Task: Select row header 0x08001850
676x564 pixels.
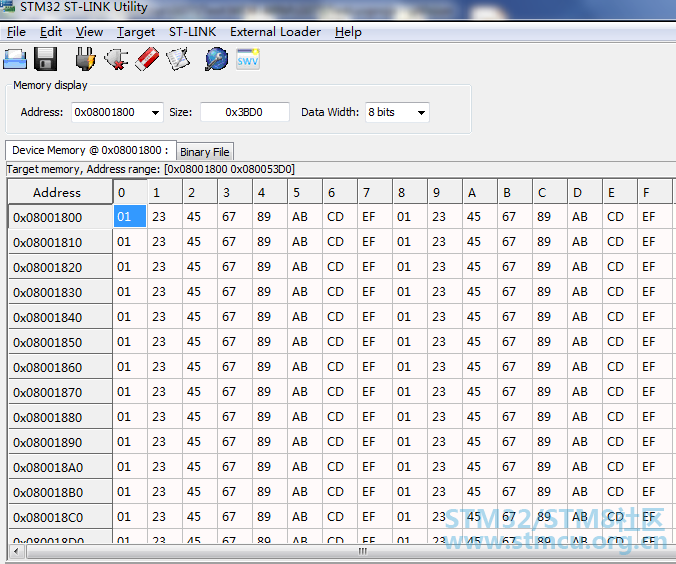Action: 60,342
